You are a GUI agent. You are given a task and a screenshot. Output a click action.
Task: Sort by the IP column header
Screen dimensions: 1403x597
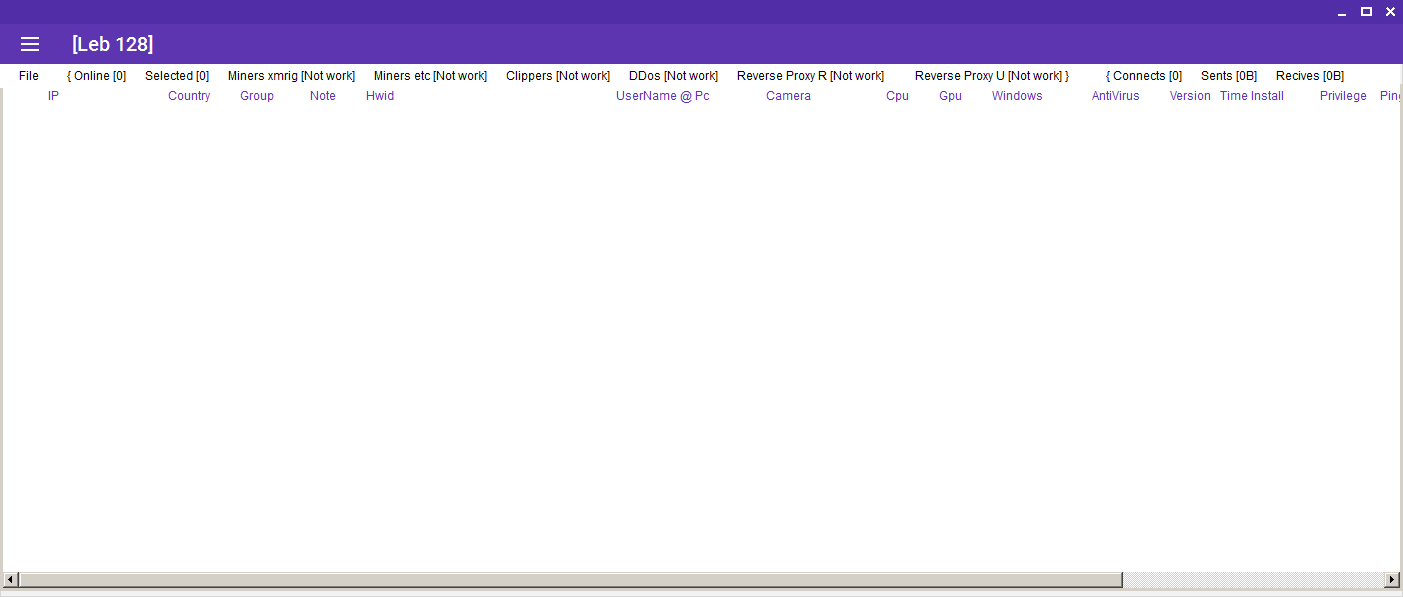54,96
